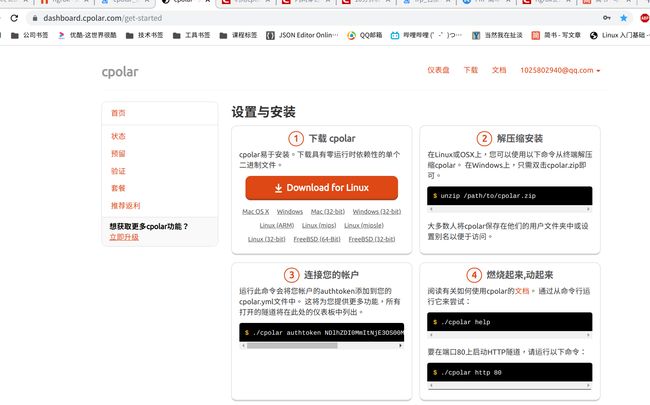The width and height of the screenshot is (650, 405).
Task: Click right arrow of authtoken scrollbar
Action: tap(400, 346)
